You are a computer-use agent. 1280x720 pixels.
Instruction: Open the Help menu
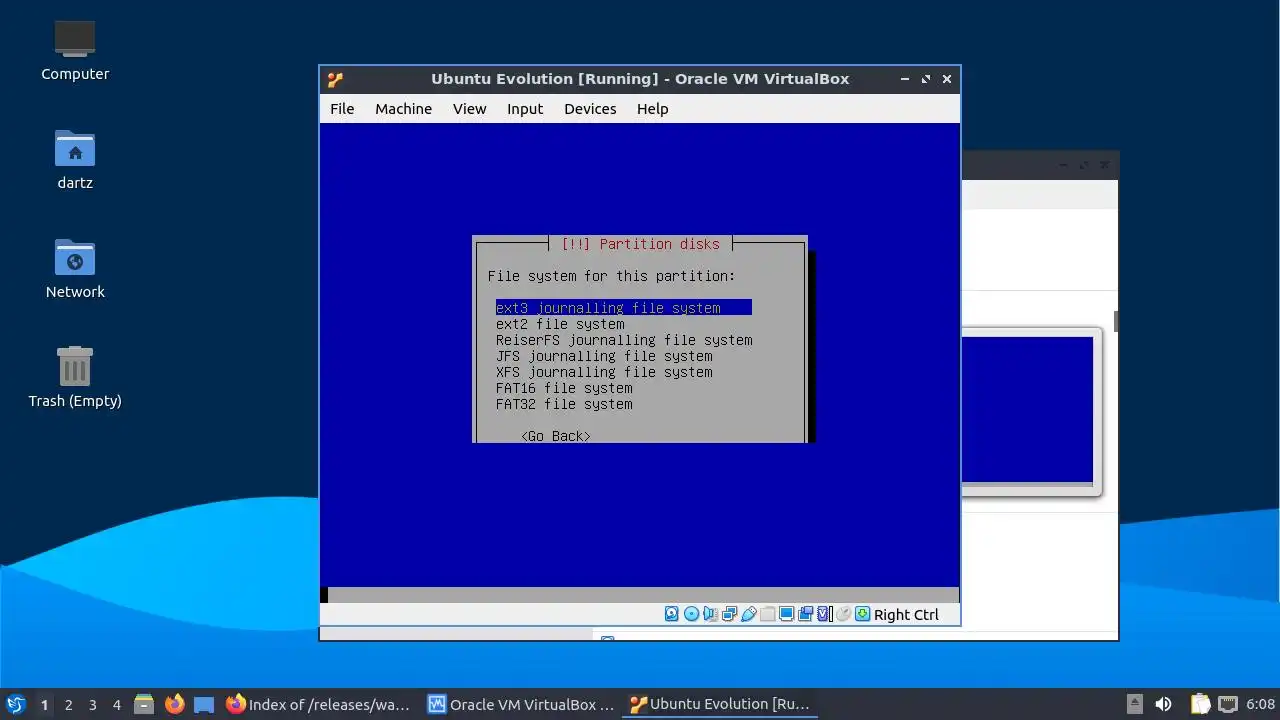click(x=652, y=109)
